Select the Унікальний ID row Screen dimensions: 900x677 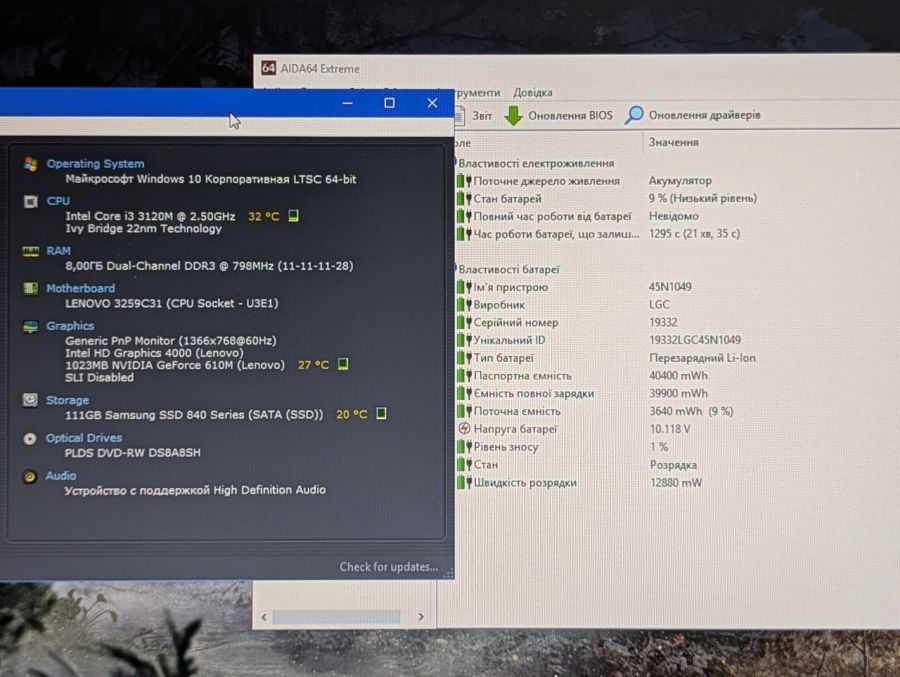tap(599, 341)
